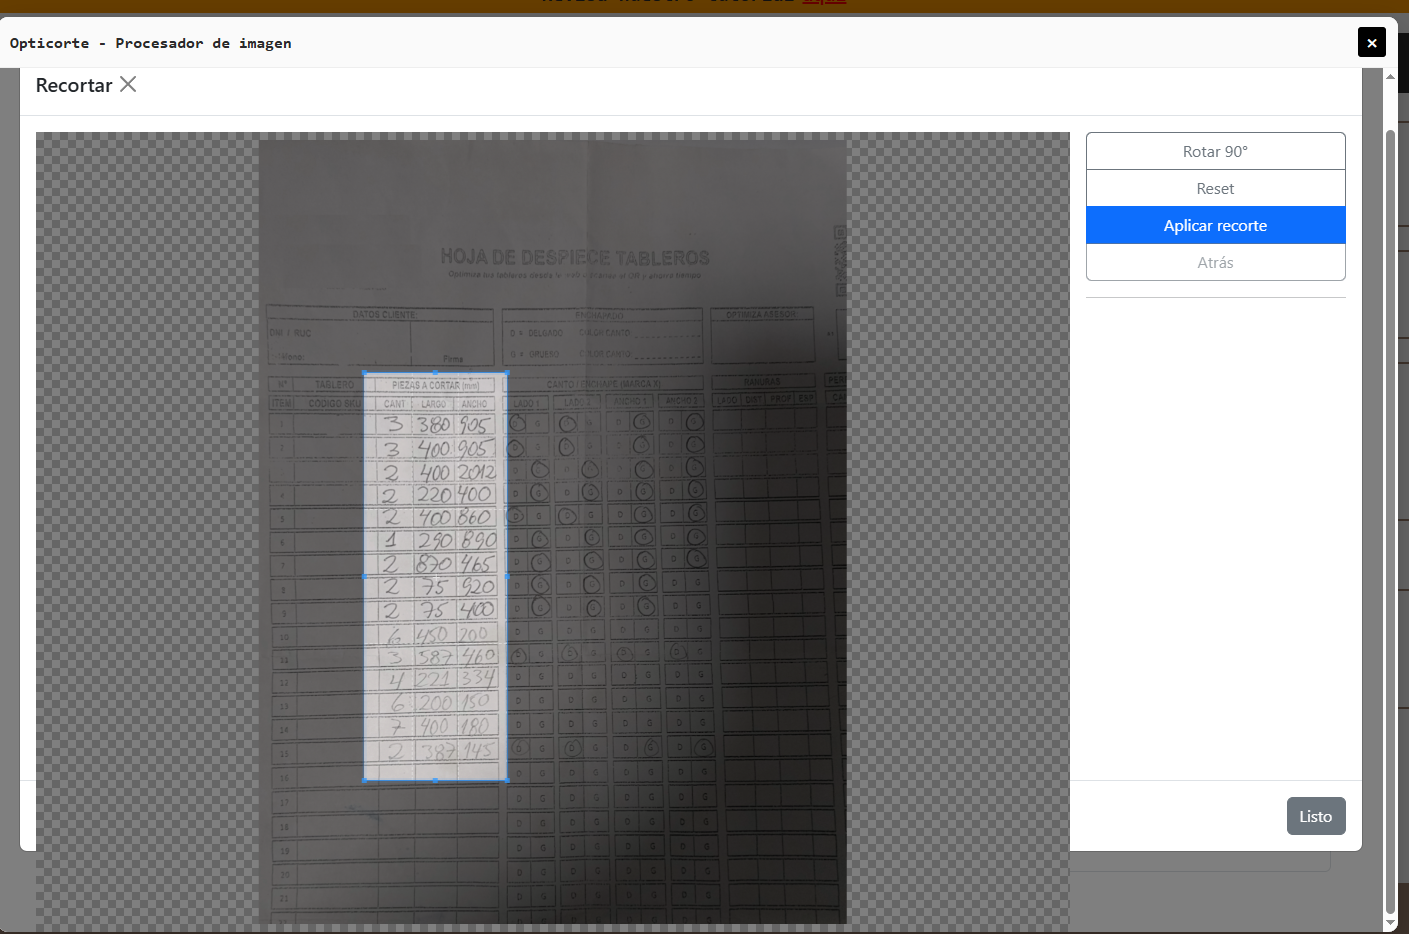
Task: Click the top-center crop edge handle
Action: [435, 373]
